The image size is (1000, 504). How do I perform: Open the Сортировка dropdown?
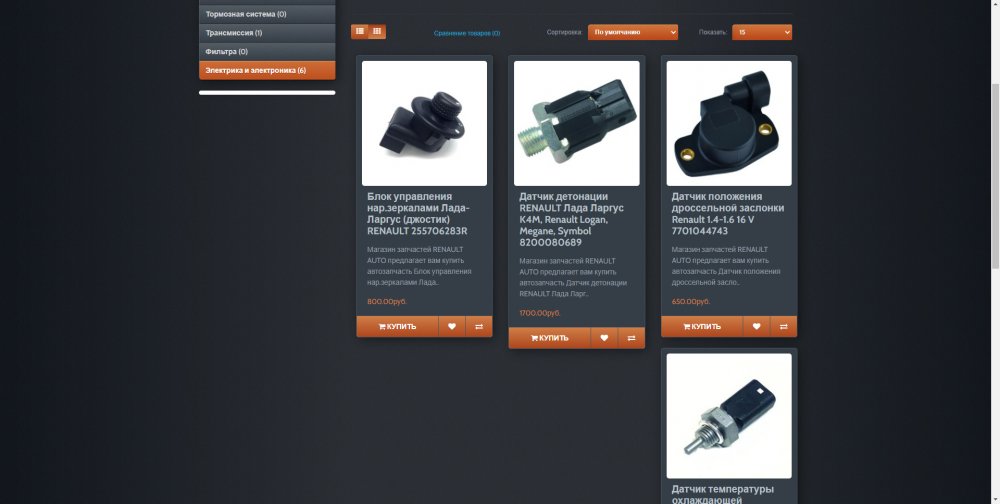click(x=633, y=32)
